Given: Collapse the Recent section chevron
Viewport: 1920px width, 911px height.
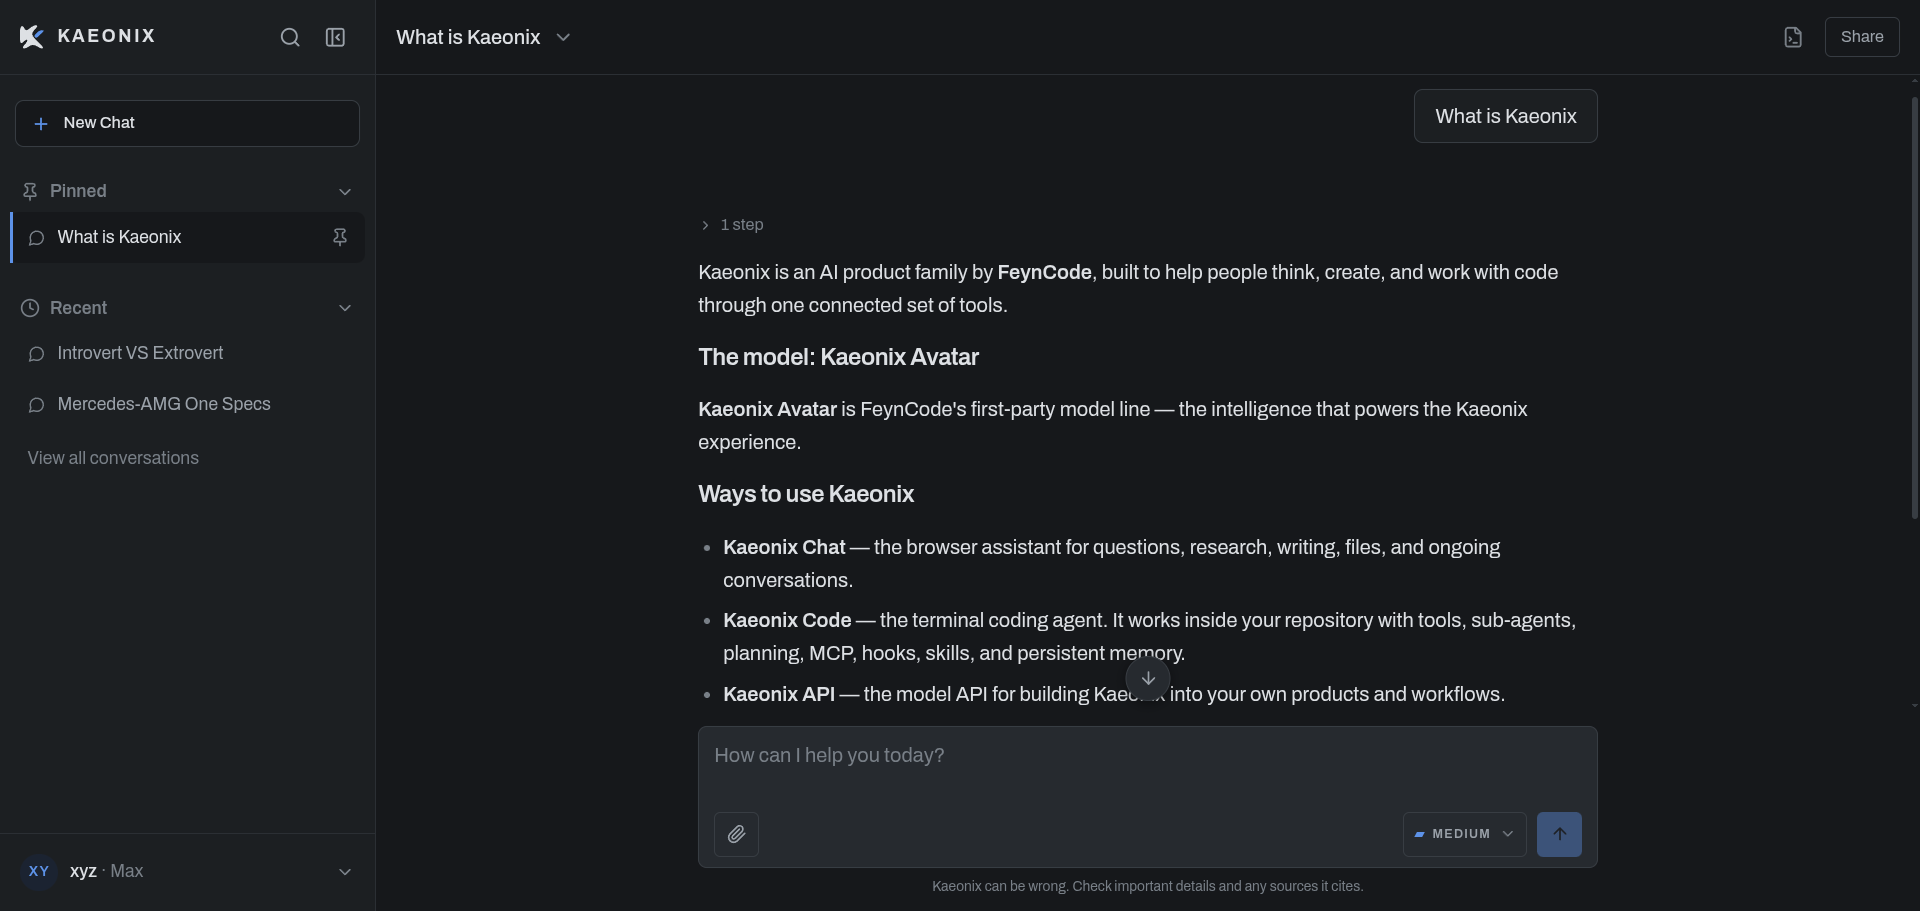Looking at the screenshot, I should (x=345, y=308).
